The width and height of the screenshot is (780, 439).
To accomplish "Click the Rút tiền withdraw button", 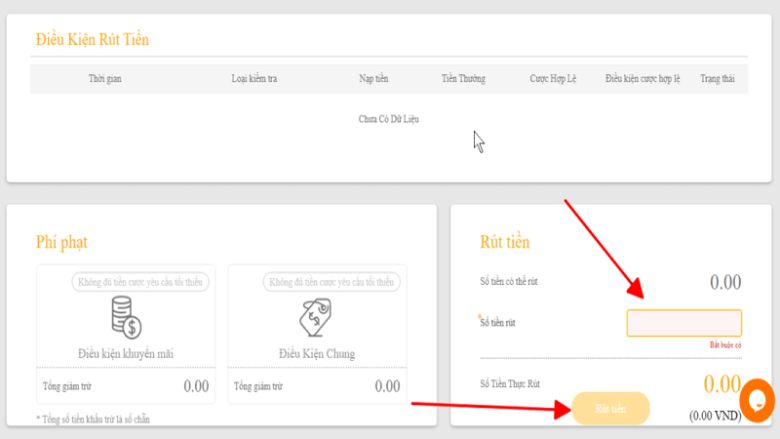I will coord(610,409).
